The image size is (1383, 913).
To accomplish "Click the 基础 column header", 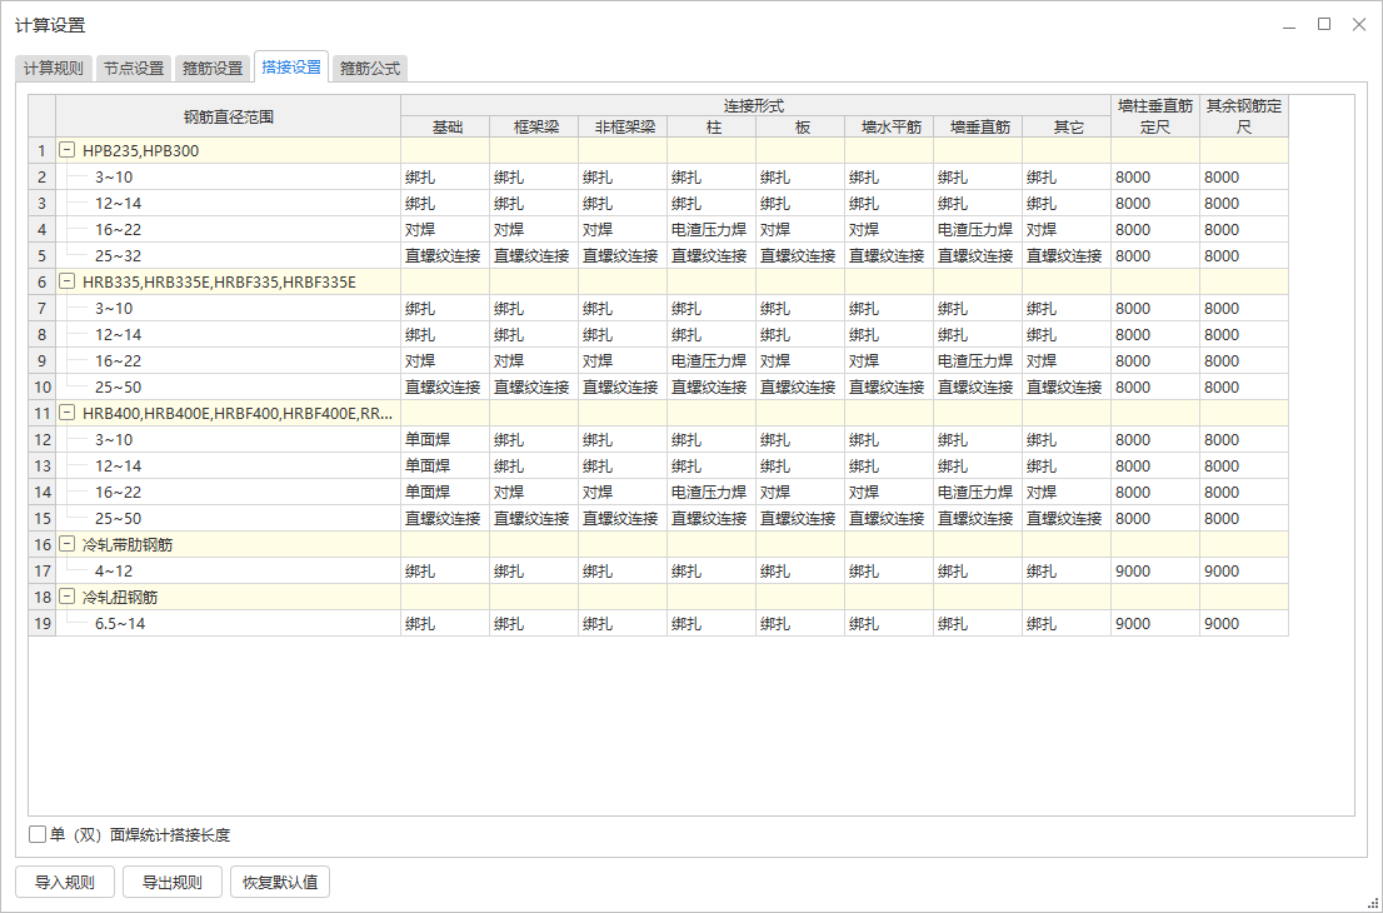I will 445,127.
